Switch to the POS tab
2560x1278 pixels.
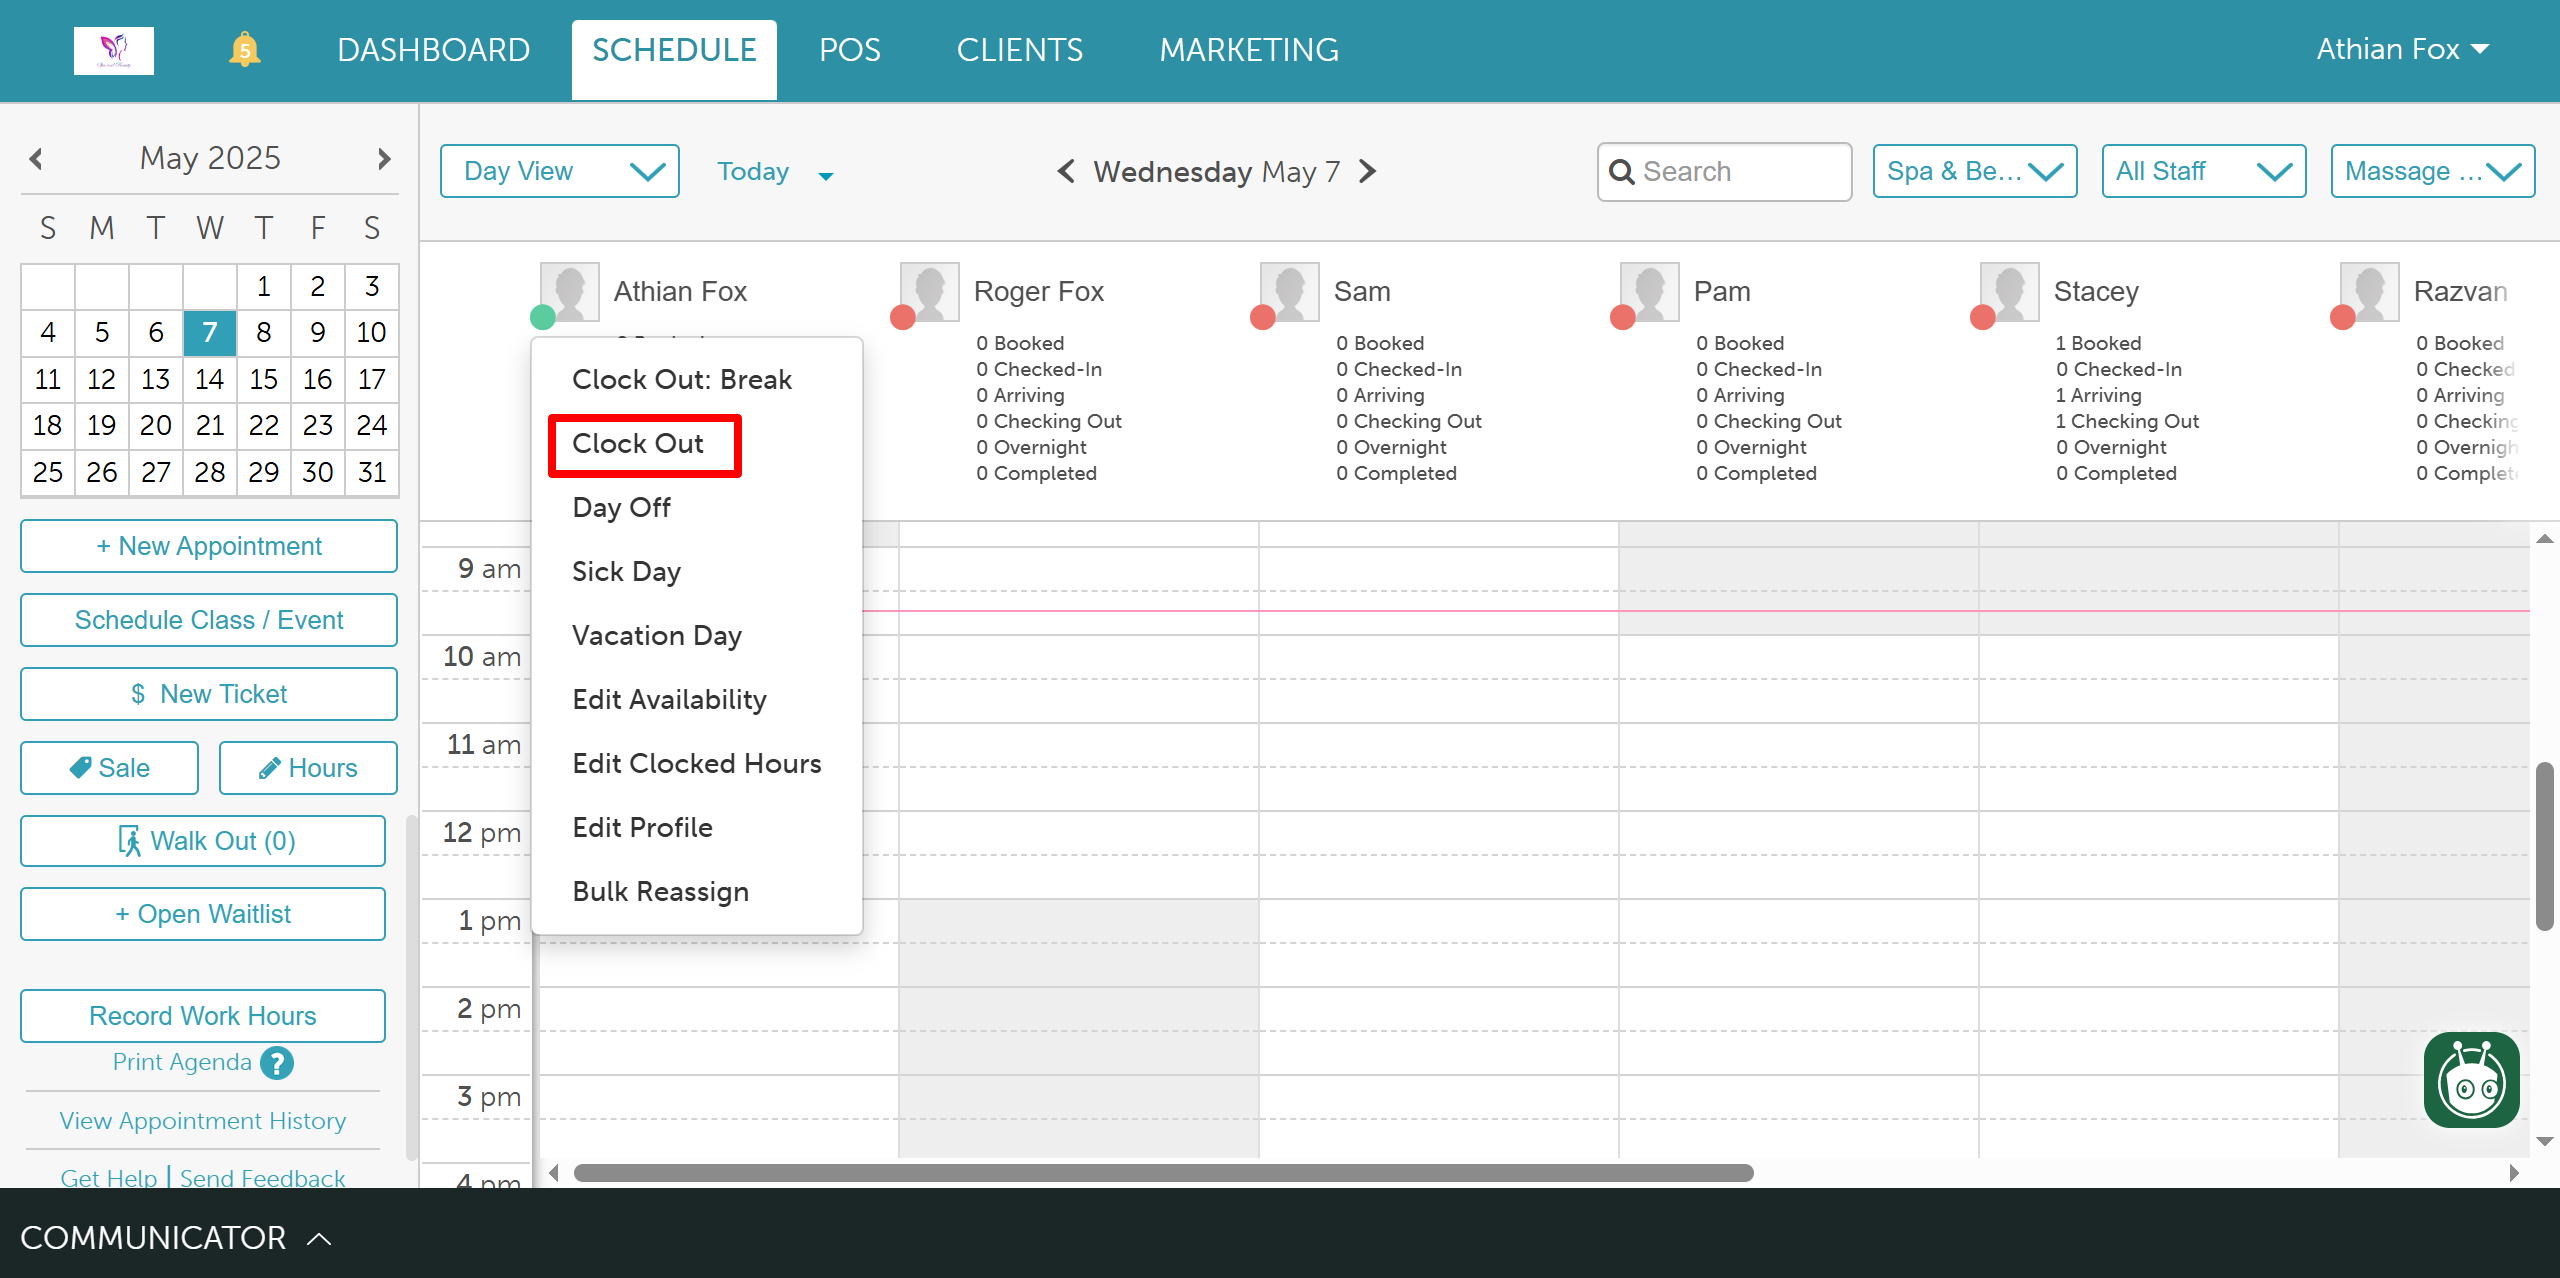pos(849,50)
